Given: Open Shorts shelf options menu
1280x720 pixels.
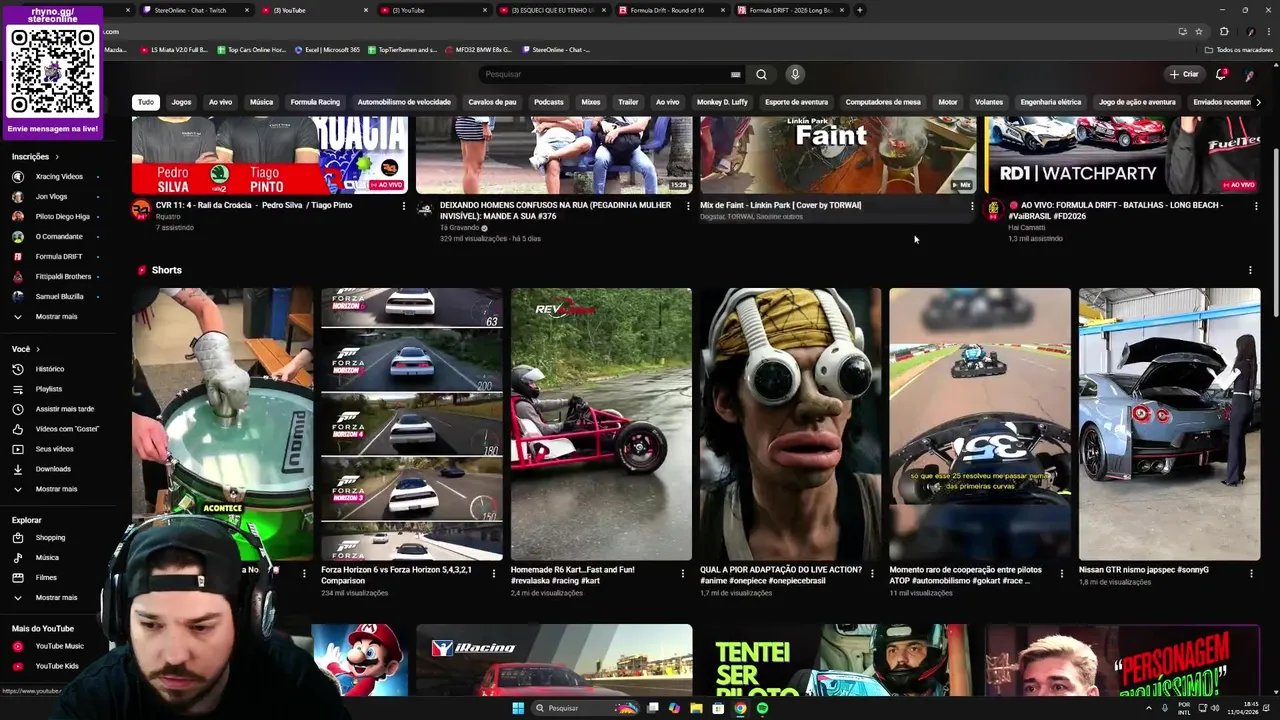Looking at the screenshot, I should click(1250, 270).
